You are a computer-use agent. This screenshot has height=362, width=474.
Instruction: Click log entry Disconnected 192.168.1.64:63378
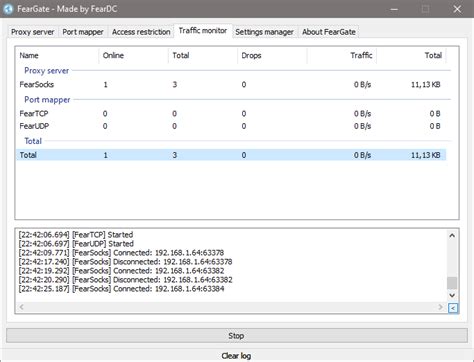click(125, 262)
